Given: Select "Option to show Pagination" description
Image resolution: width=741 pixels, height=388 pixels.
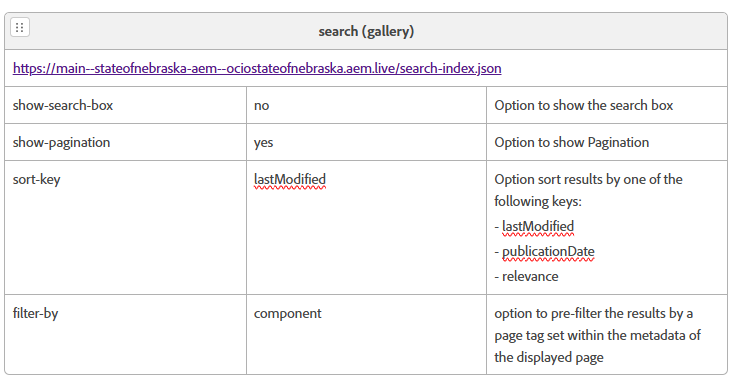Looking at the screenshot, I should (572, 142).
